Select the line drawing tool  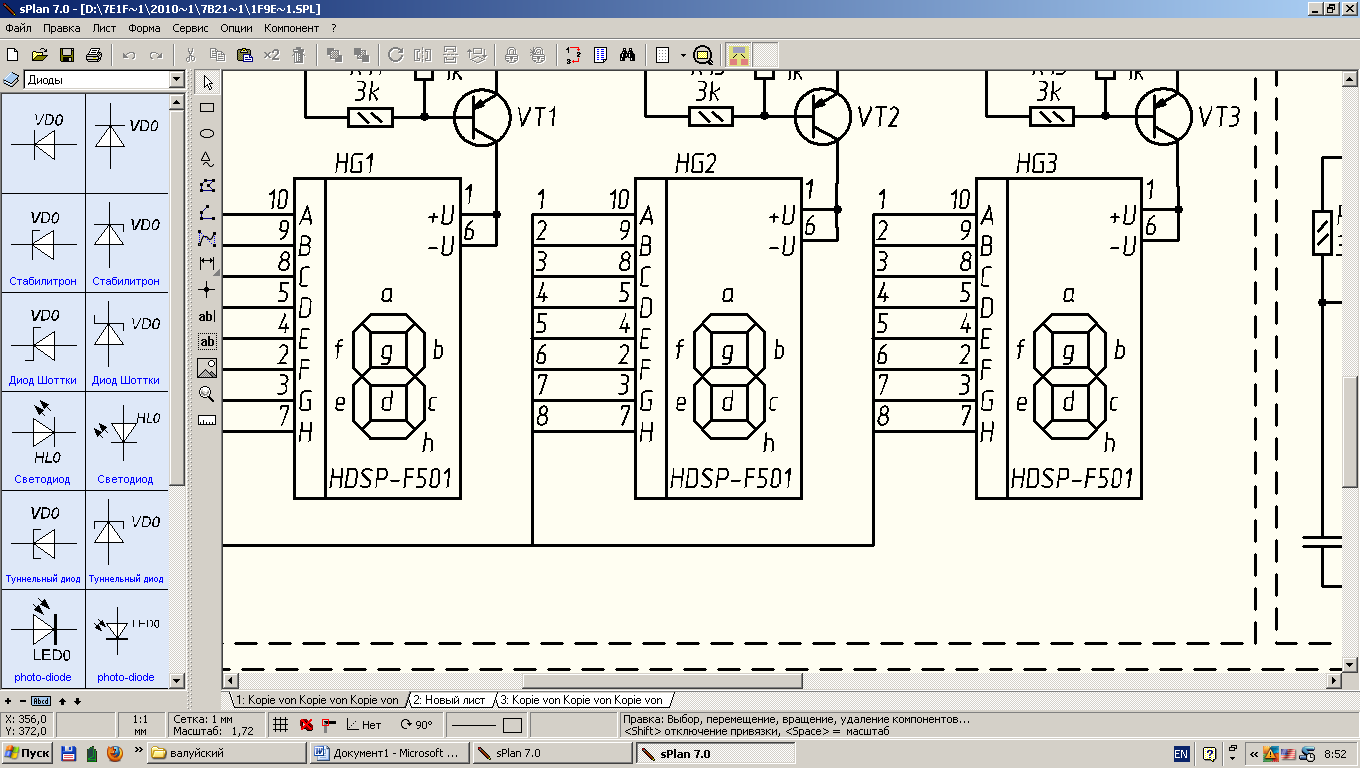[x=207, y=212]
